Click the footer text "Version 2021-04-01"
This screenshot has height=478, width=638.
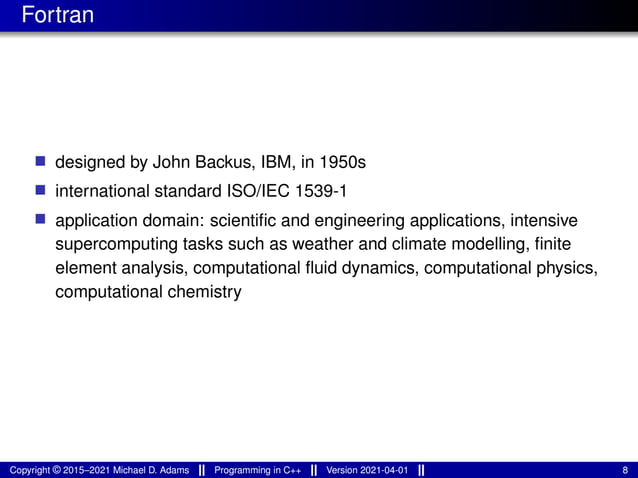367,470
